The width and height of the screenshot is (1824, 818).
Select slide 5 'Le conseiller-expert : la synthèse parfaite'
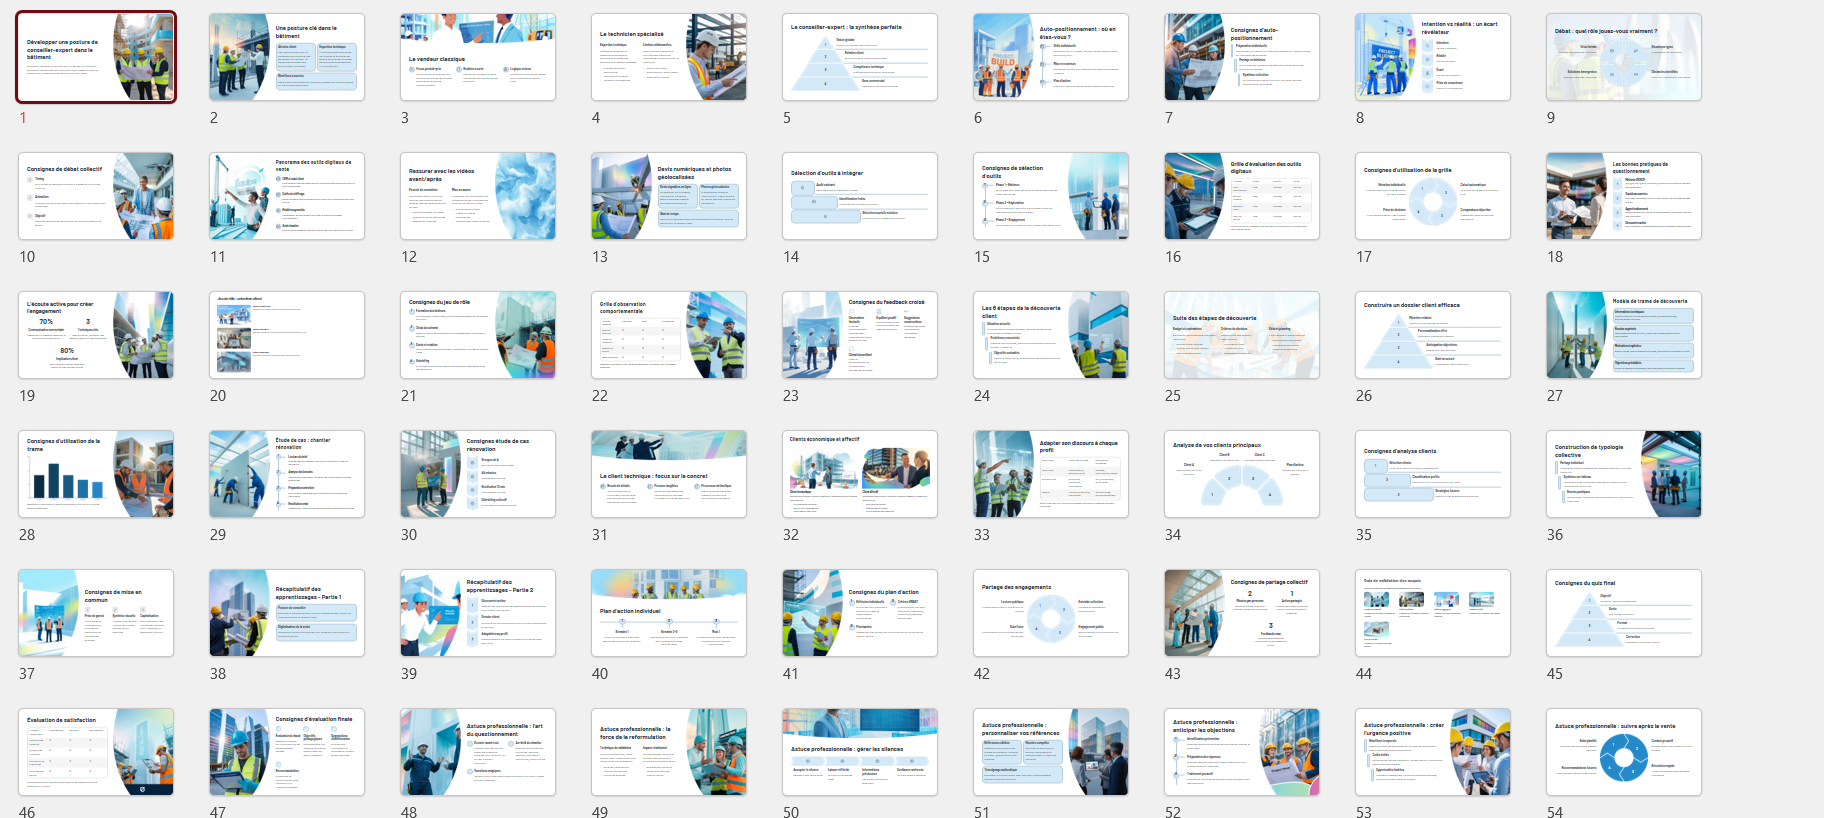[860, 57]
